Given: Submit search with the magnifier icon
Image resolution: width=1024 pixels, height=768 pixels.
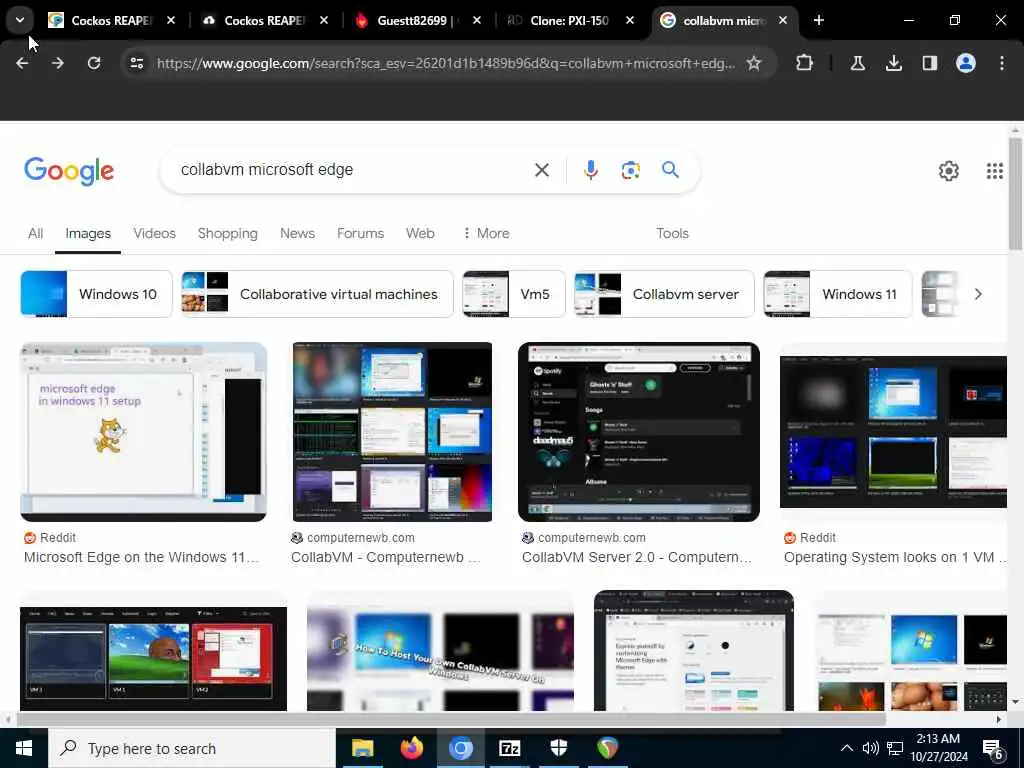Looking at the screenshot, I should pos(670,170).
